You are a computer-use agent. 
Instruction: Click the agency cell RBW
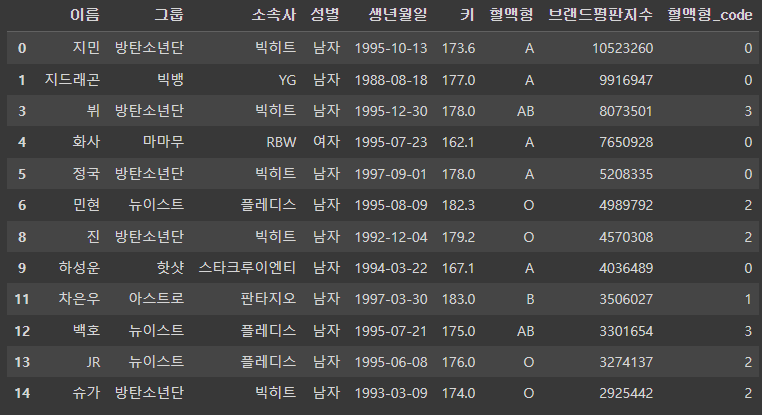click(x=281, y=142)
